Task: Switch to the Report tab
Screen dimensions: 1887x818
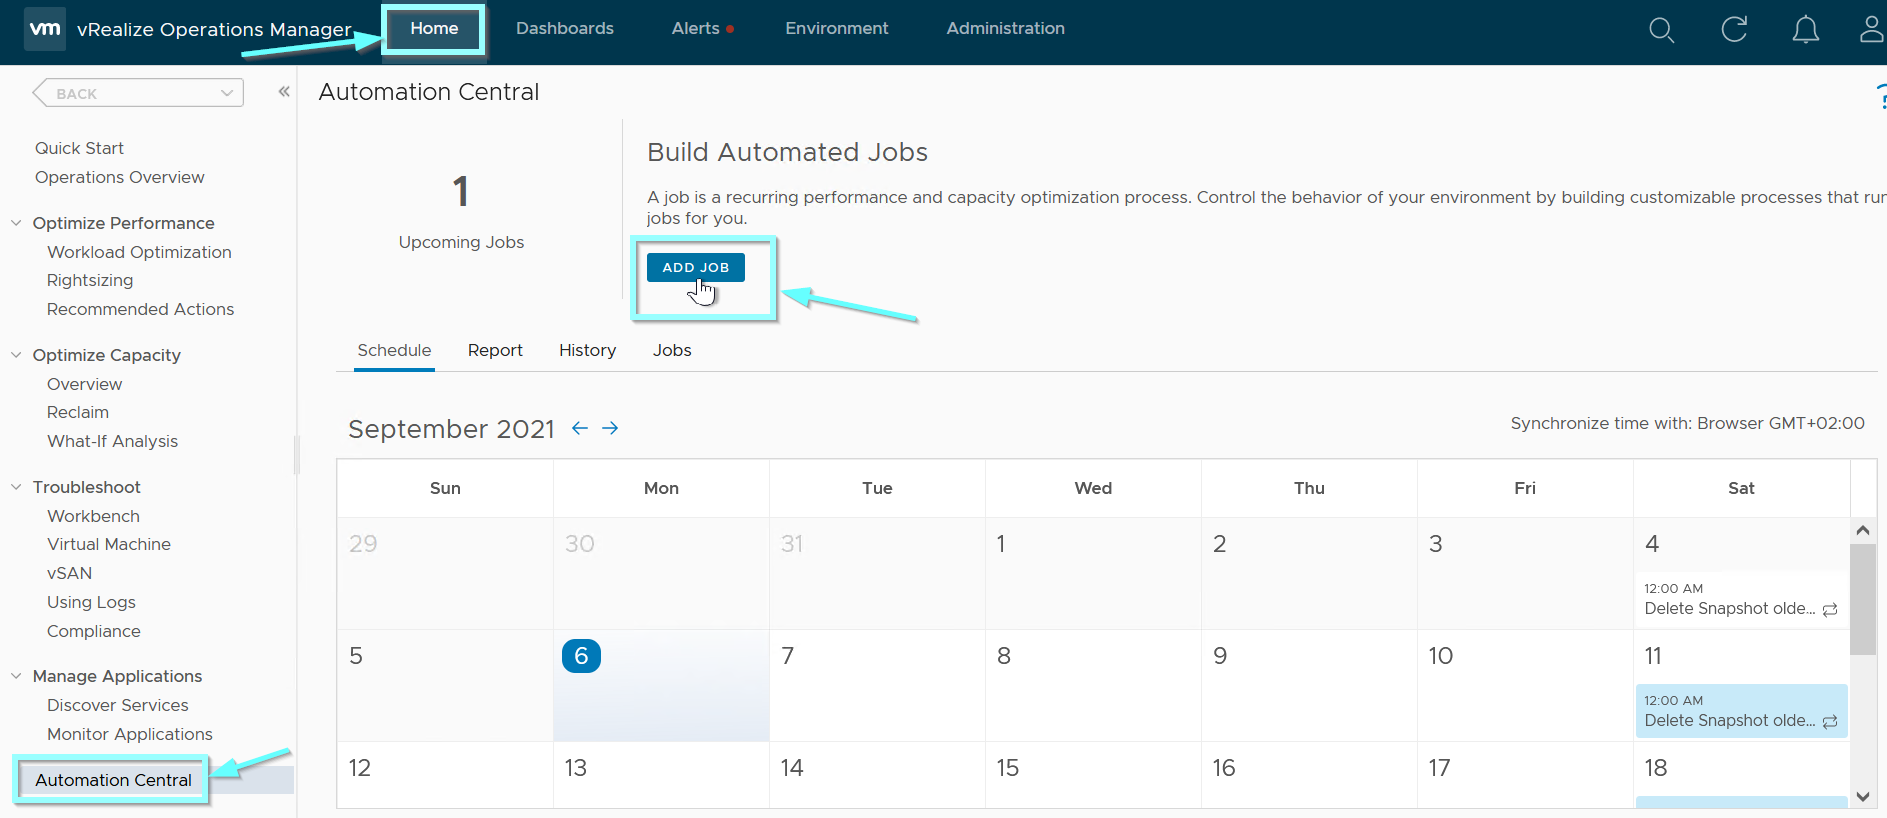Action: pyautogui.click(x=495, y=351)
